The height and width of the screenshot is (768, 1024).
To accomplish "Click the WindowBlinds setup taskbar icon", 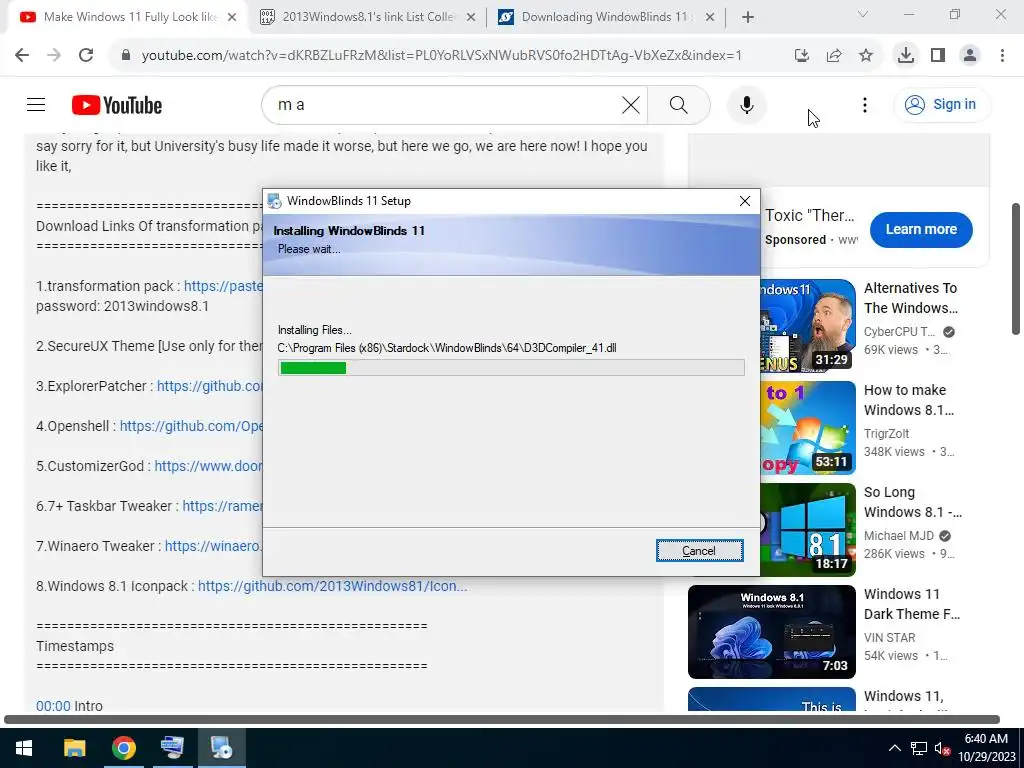I will (221, 748).
